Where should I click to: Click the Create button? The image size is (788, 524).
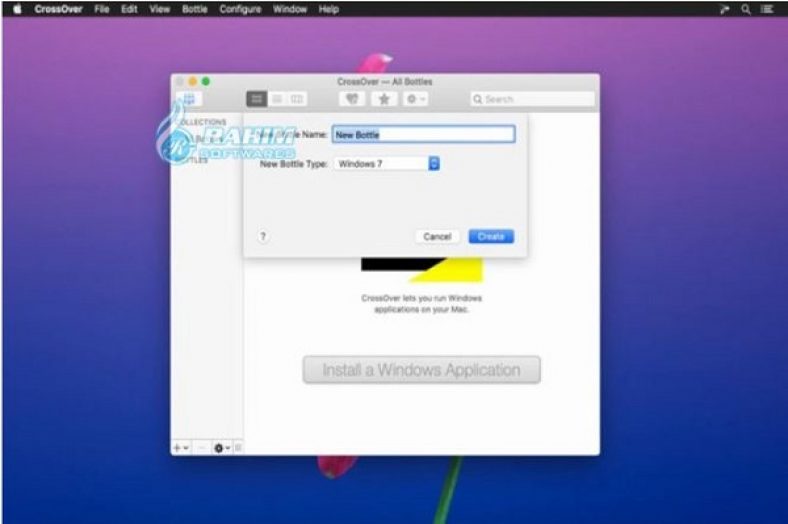click(x=491, y=237)
